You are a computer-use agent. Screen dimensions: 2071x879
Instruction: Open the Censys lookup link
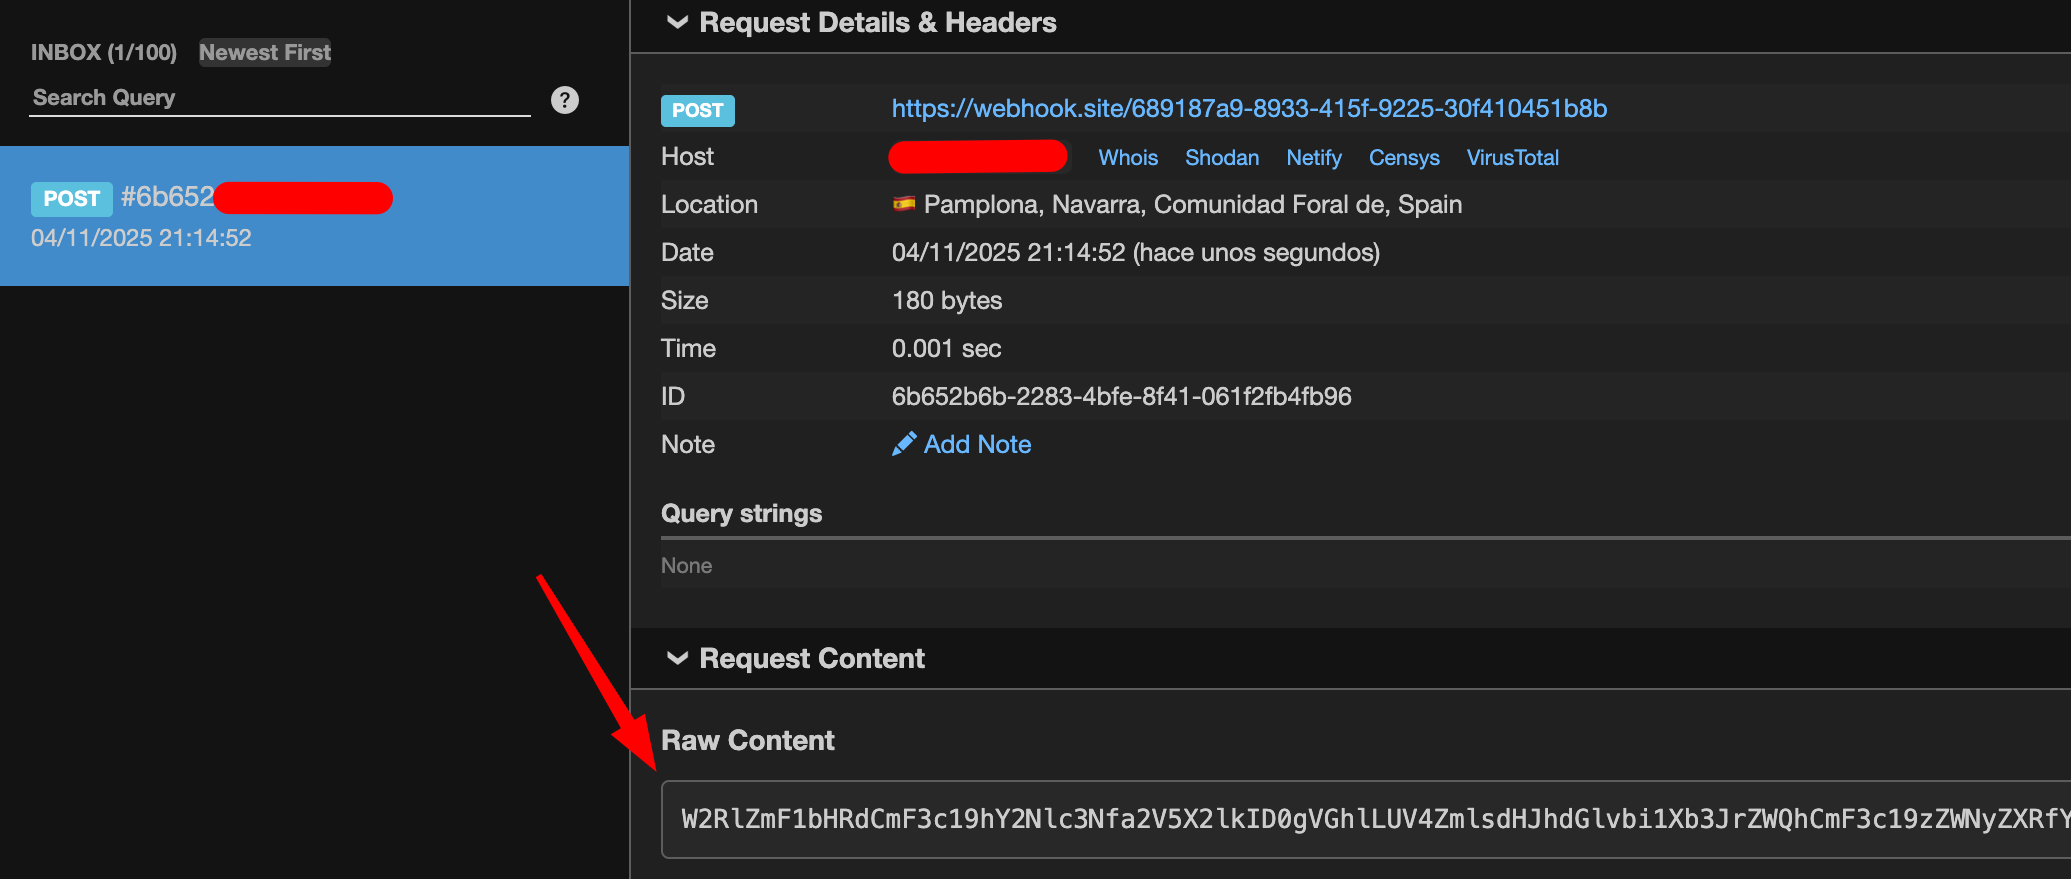pyautogui.click(x=1403, y=157)
